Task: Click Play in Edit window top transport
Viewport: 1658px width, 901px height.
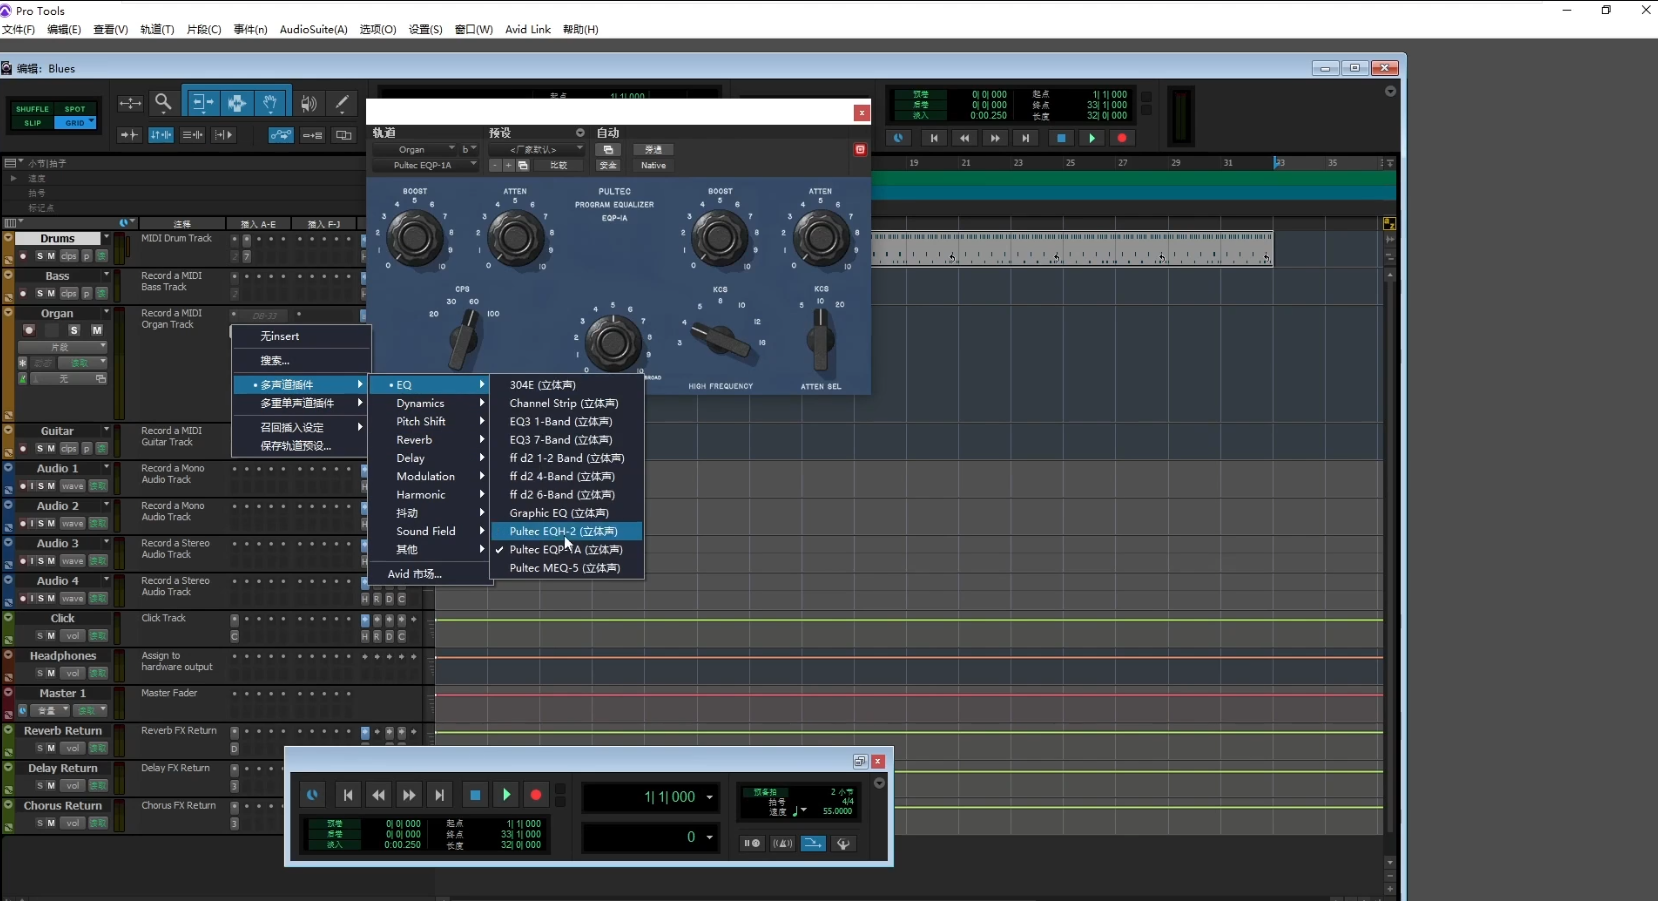Action: (1091, 138)
